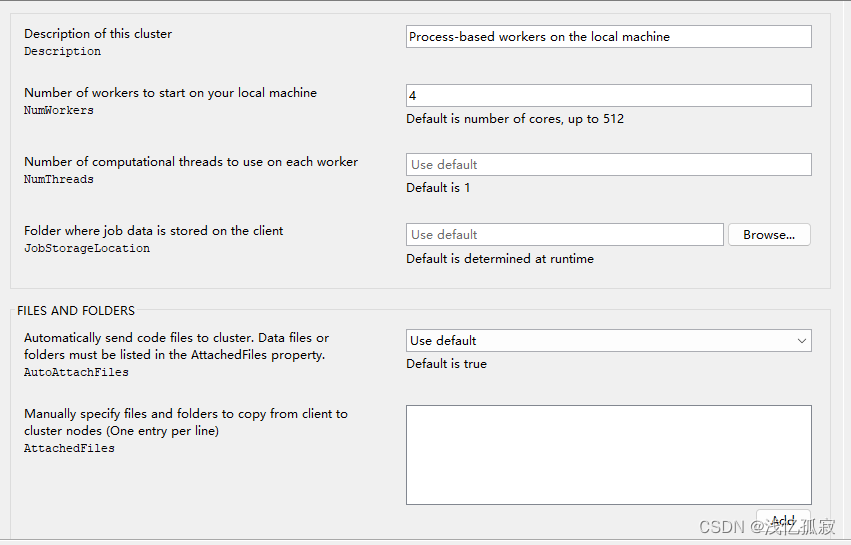
Task: Select the JobStorageLocation folder path field
Action: [x=564, y=235]
